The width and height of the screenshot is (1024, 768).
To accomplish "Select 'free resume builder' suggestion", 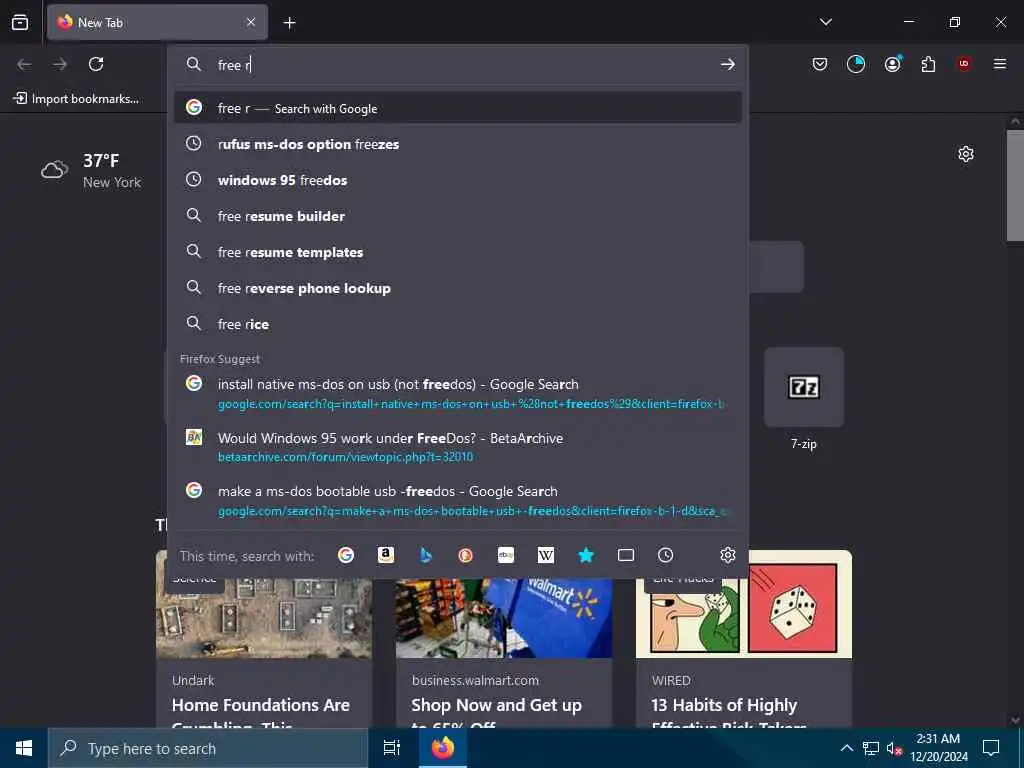I will coord(458,216).
